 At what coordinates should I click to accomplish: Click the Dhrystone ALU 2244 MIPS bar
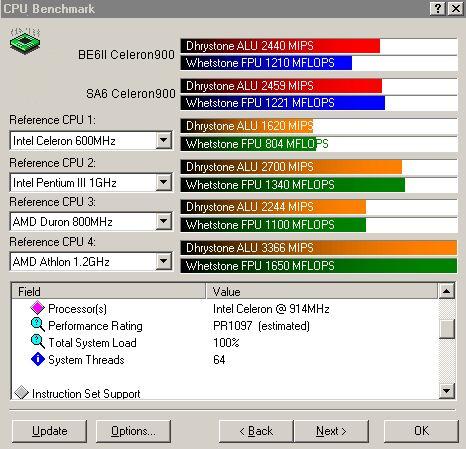273,207
